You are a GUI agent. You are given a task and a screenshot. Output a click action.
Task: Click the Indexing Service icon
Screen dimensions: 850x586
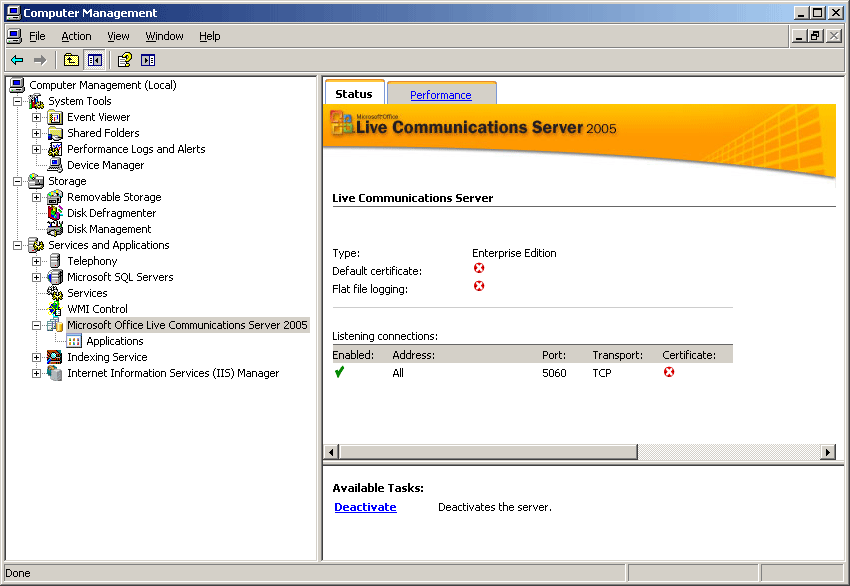tap(55, 357)
